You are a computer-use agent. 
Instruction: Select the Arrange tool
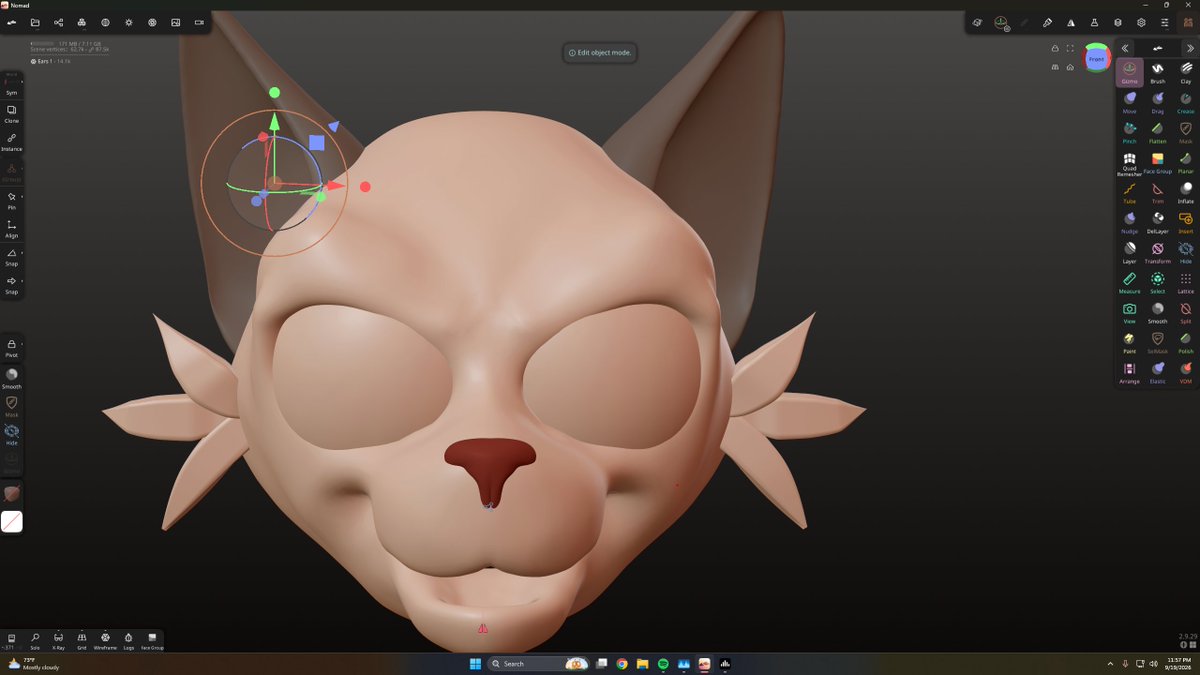[x=1129, y=372]
